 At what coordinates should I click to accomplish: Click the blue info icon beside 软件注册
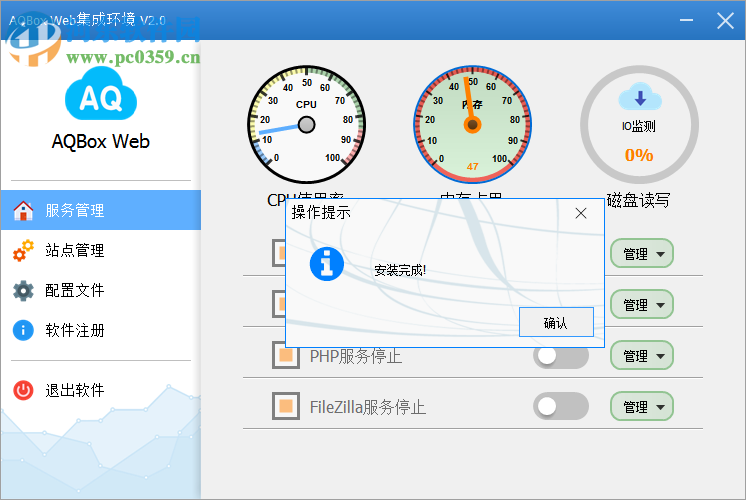[23, 330]
